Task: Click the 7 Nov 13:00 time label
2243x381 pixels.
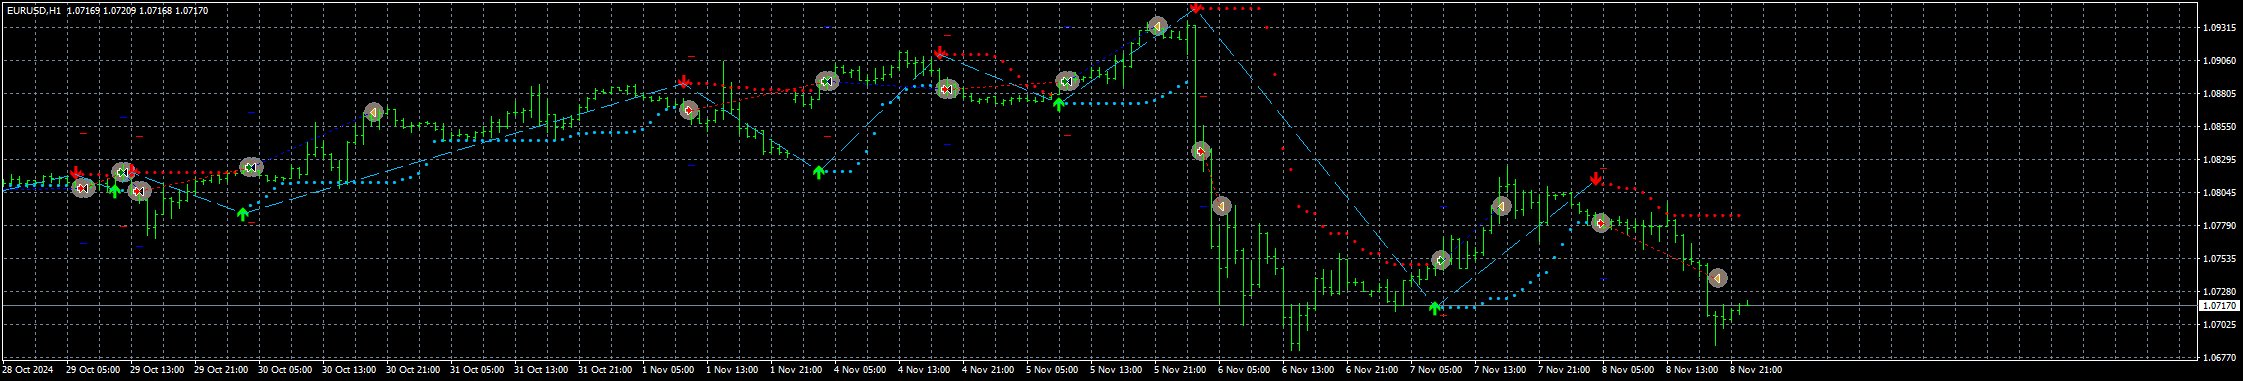Action: click(x=1500, y=370)
